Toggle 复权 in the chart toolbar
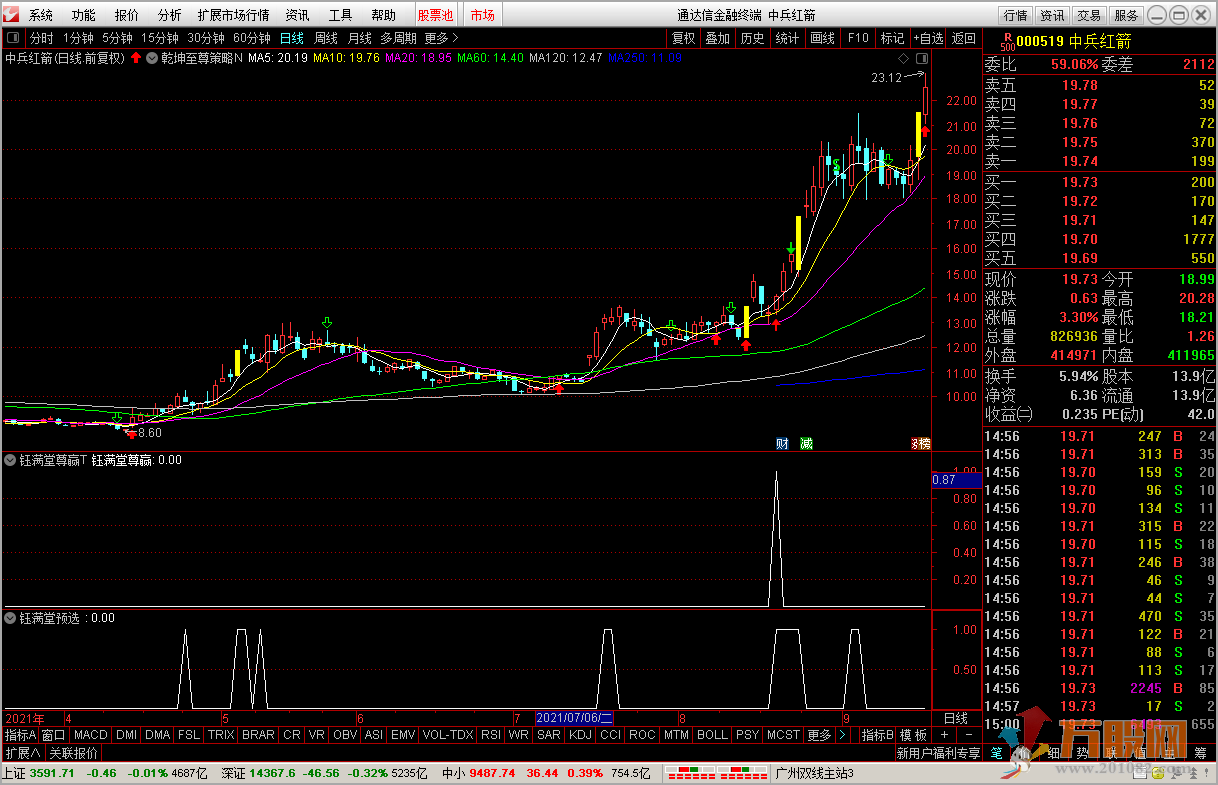This screenshot has height=785, width=1218. 683,38
